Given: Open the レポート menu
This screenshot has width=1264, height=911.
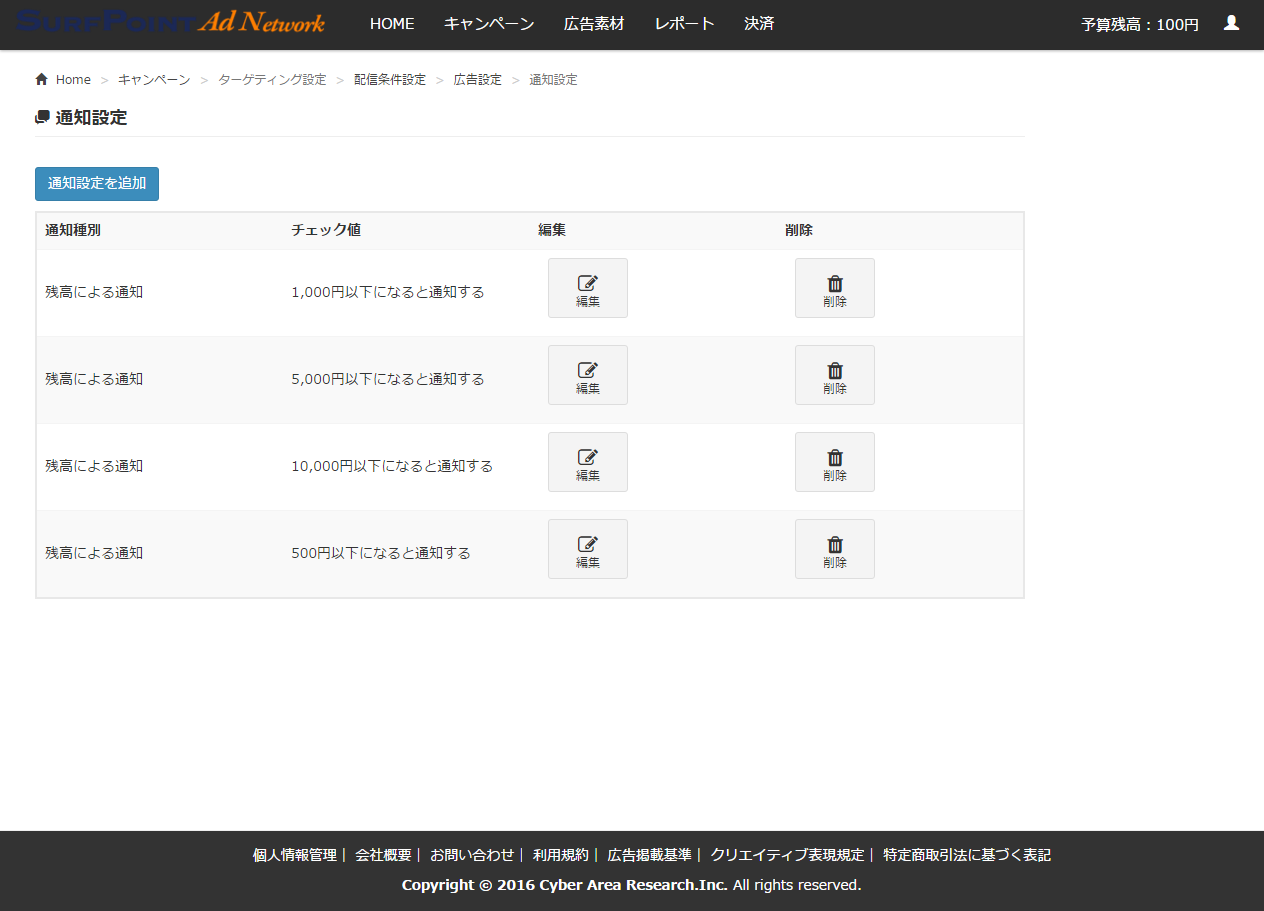Looking at the screenshot, I should click(685, 24).
